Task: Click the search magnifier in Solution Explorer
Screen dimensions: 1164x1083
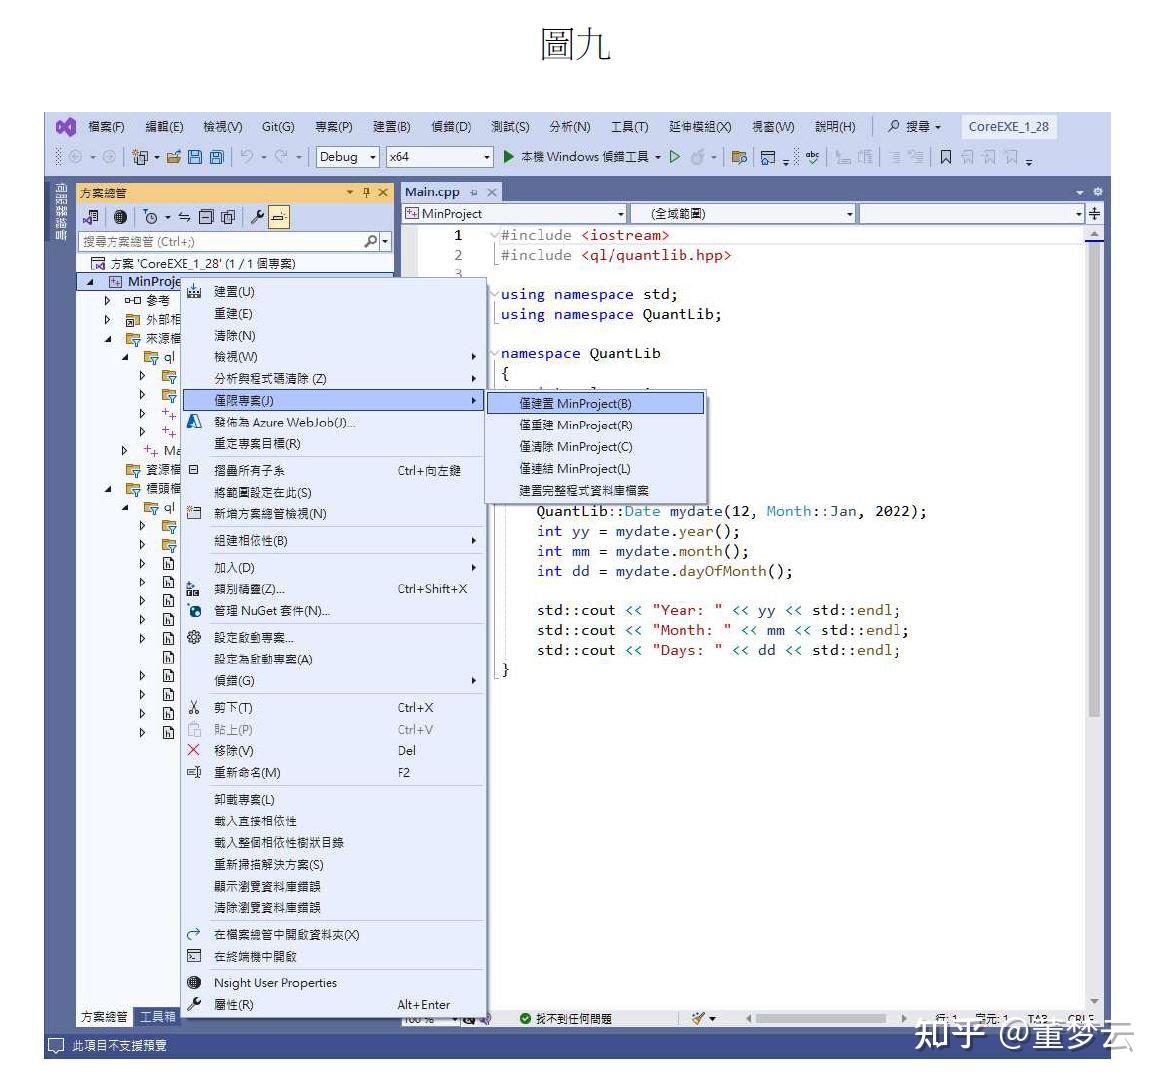Action: pos(370,241)
